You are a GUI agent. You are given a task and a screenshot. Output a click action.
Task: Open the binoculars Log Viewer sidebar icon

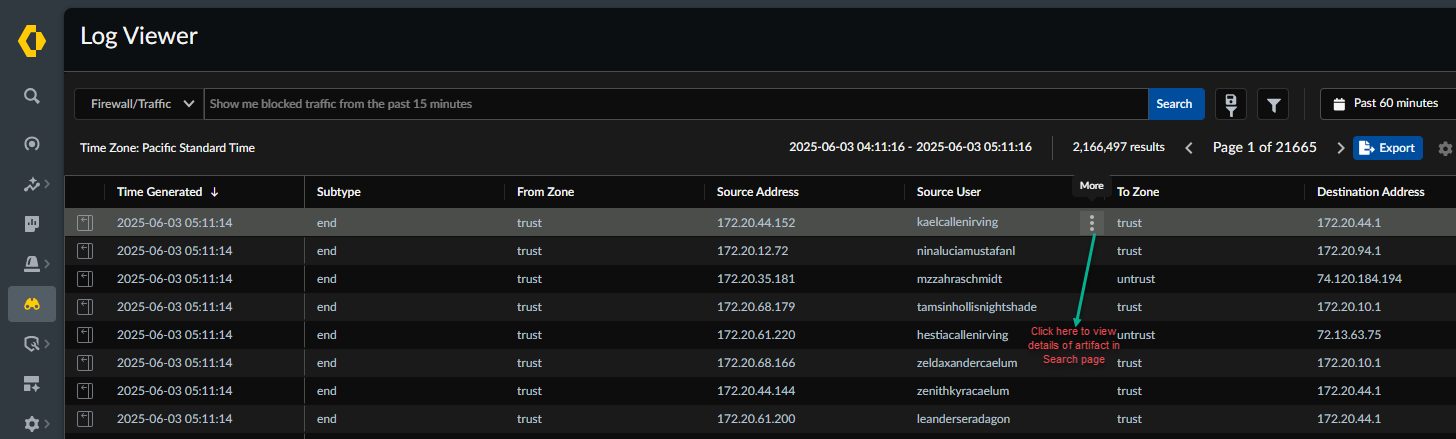[32, 304]
